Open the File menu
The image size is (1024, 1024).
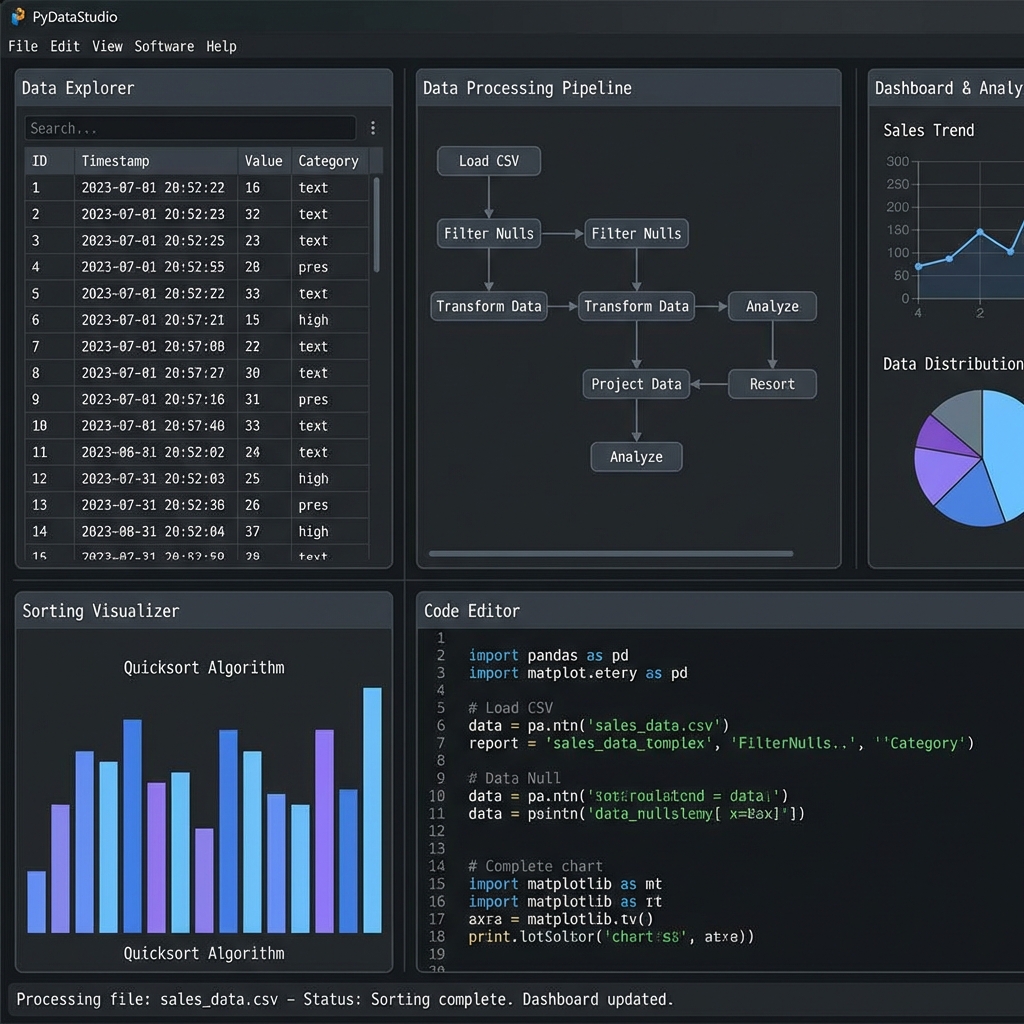click(23, 46)
